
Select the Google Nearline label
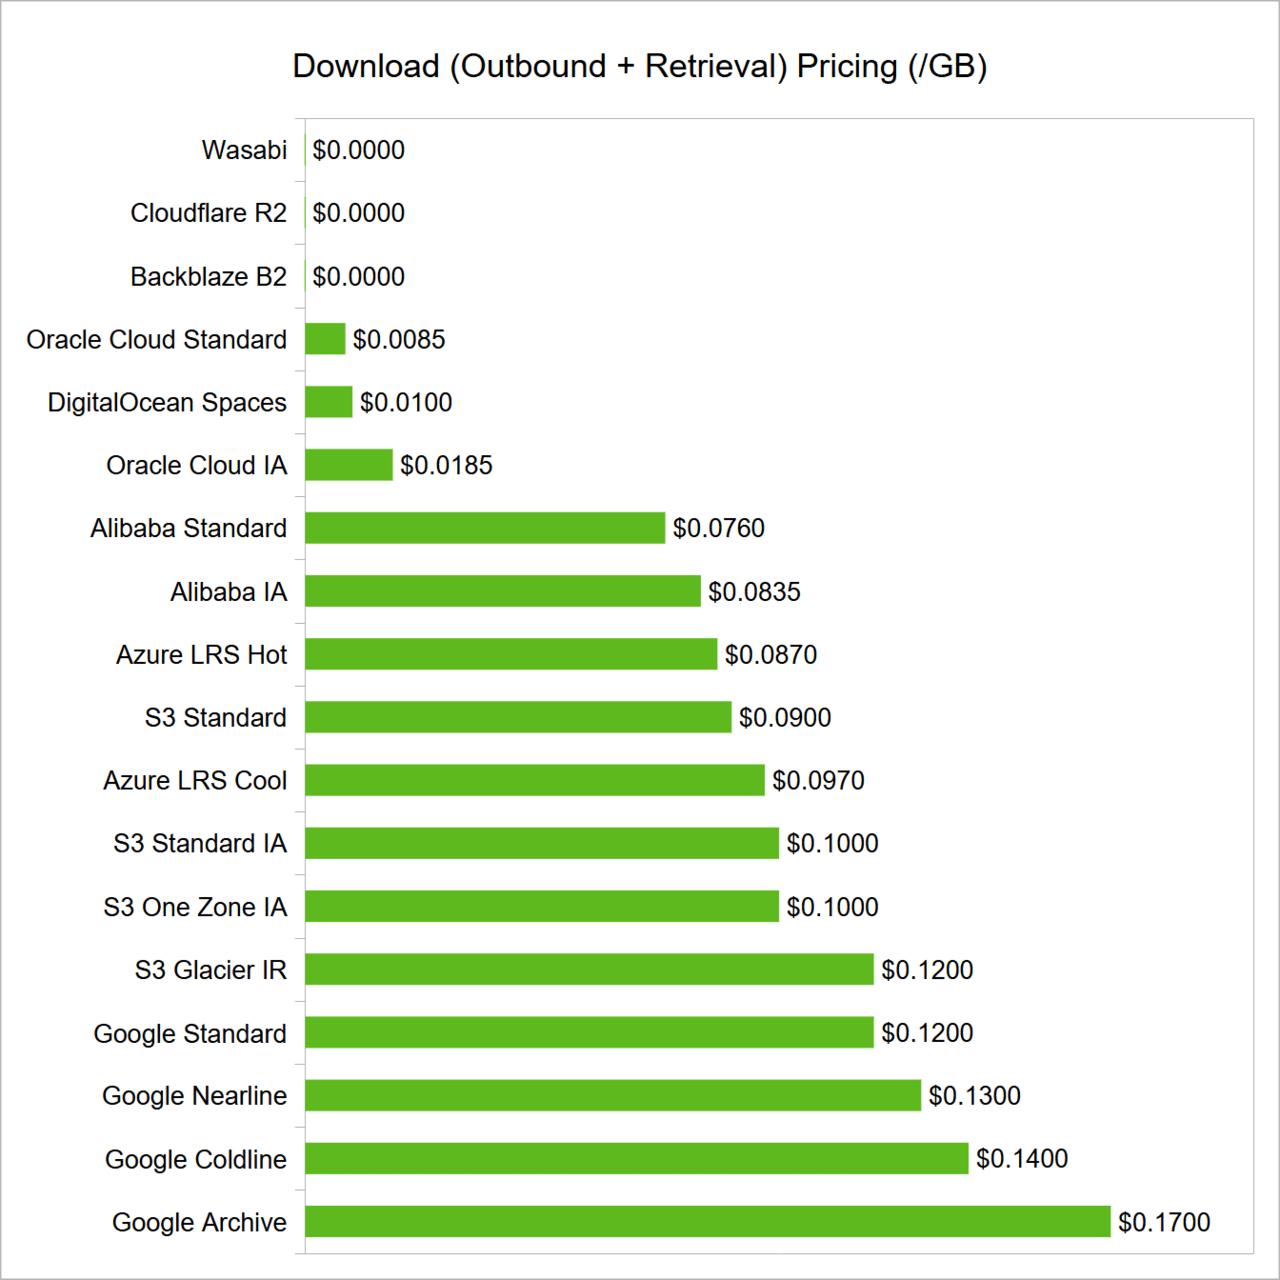(194, 1096)
